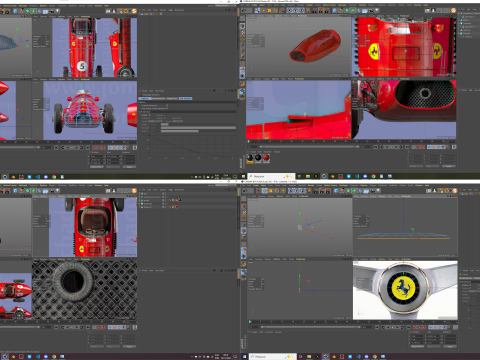Screen dimensions: 480x360
Task: Click Apply in the steering-wheel window coordinates
Action: [x=450, y=346]
